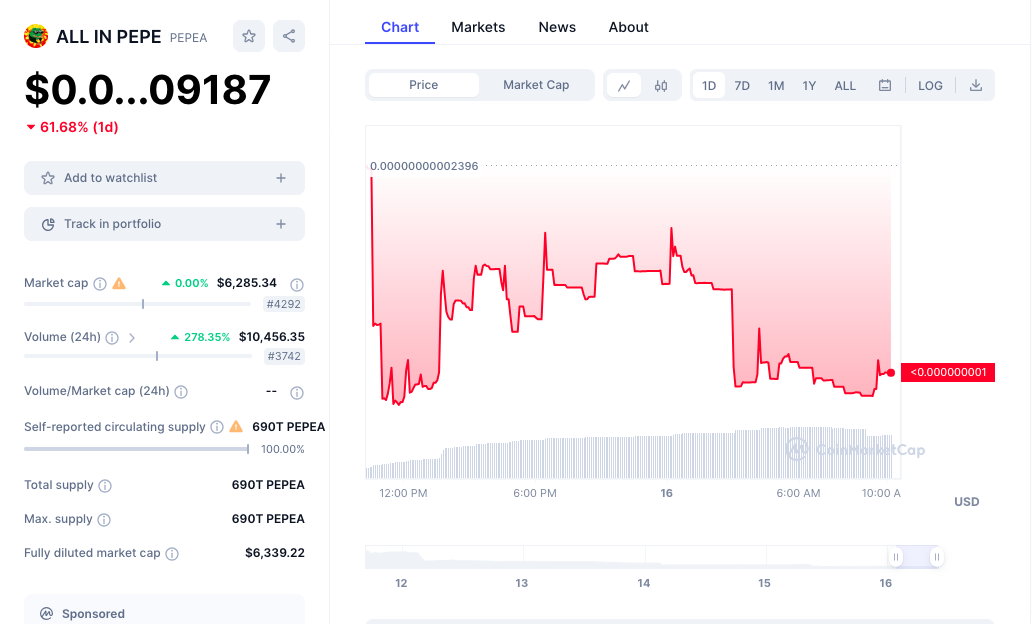Click the circulating supply progress bar

[136, 449]
